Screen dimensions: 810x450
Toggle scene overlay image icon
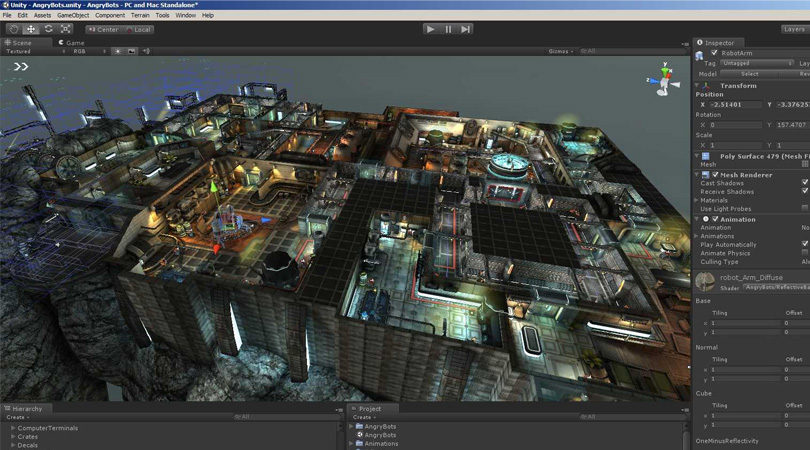click(132, 51)
